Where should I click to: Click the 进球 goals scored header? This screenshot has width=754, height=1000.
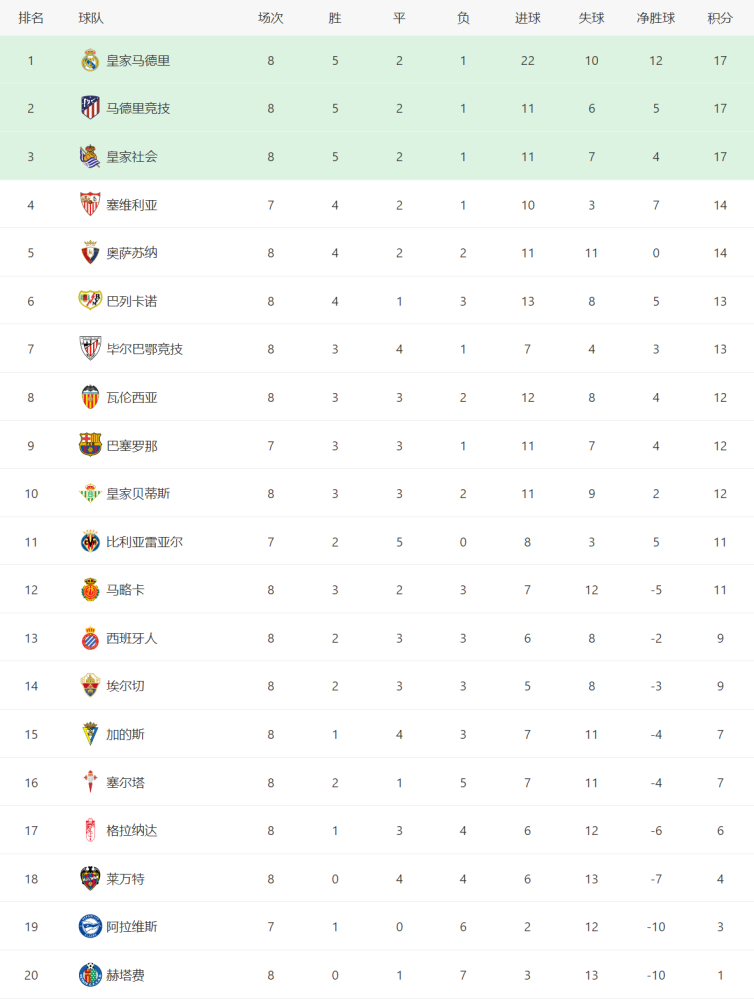(x=528, y=18)
